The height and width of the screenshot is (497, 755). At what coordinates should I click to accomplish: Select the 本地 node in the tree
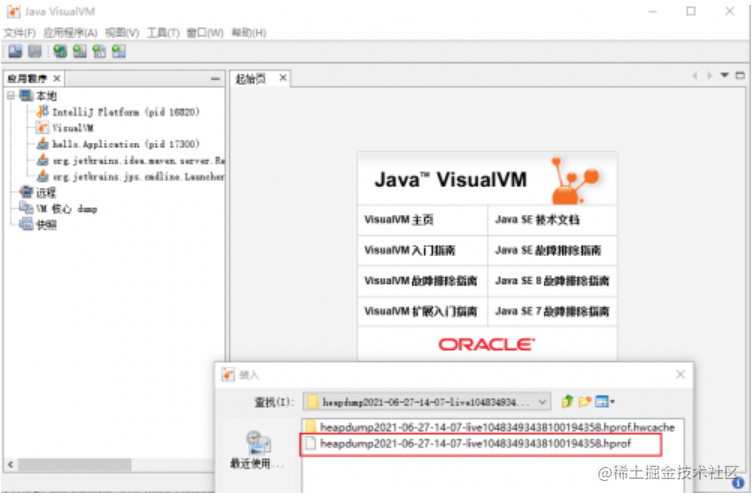pyautogui.click(x=46, y=96)
